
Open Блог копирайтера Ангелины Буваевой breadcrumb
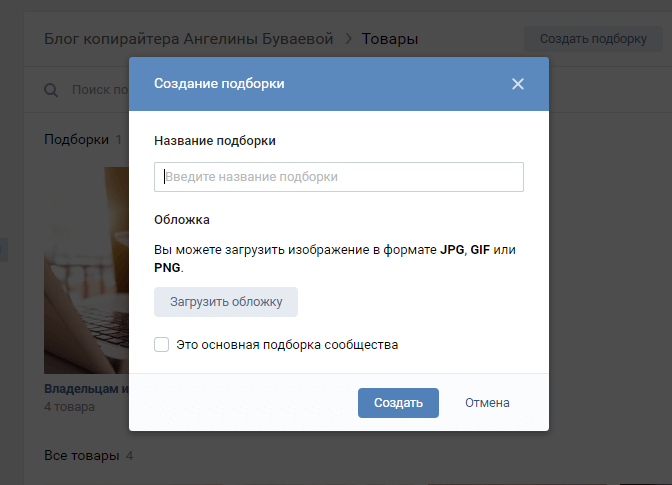[188, 39]
